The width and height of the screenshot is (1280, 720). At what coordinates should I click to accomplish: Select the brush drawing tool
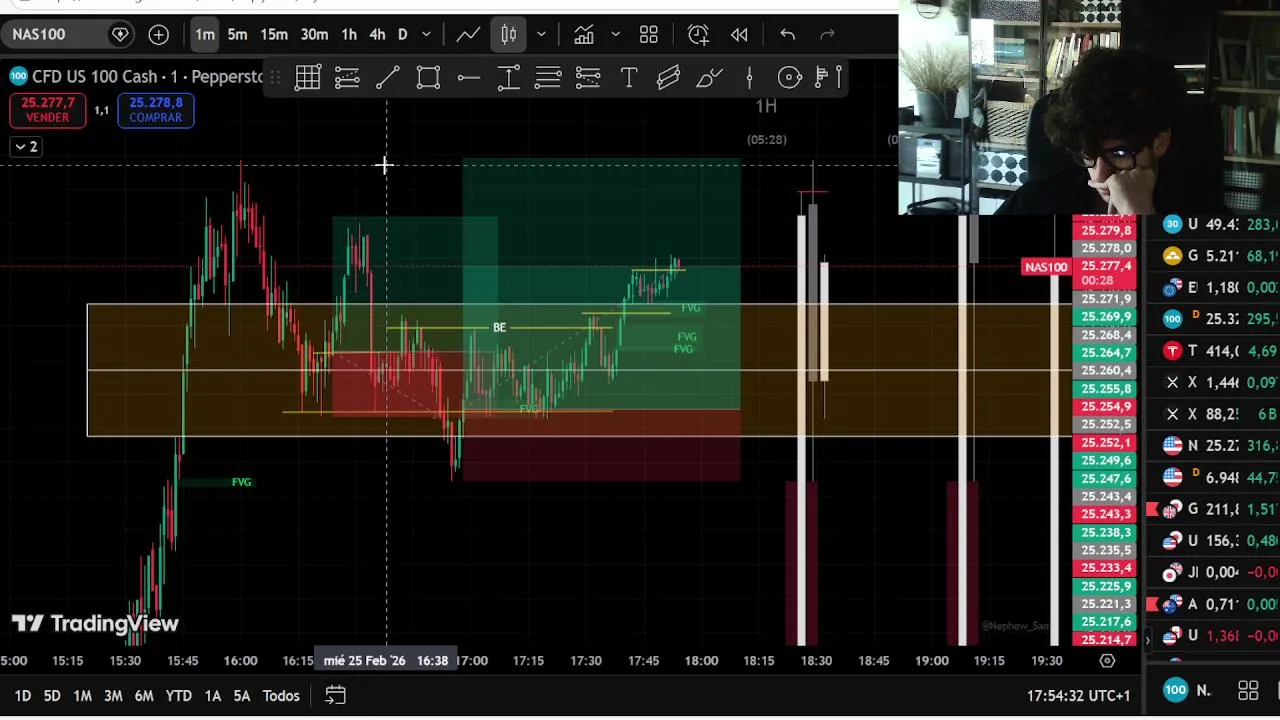(709, 77)
